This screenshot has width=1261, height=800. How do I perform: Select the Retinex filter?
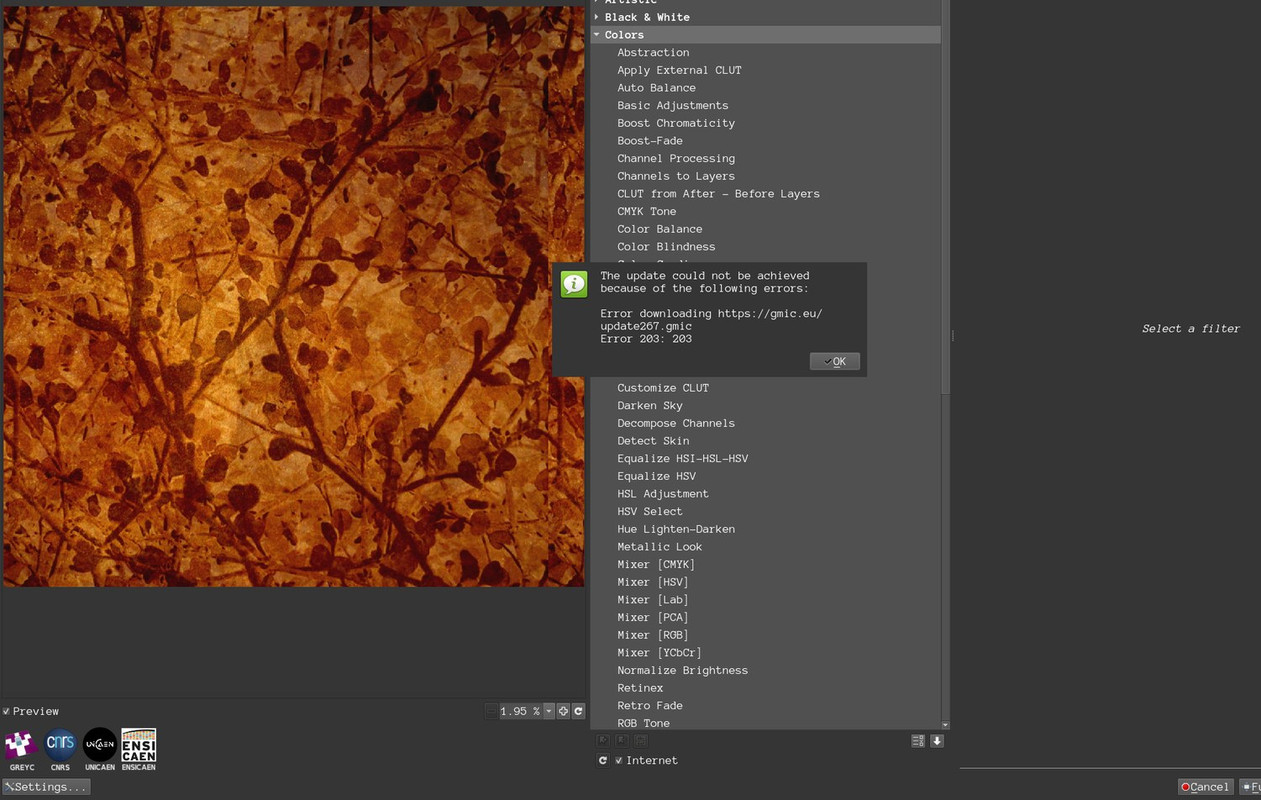[640, 688]
